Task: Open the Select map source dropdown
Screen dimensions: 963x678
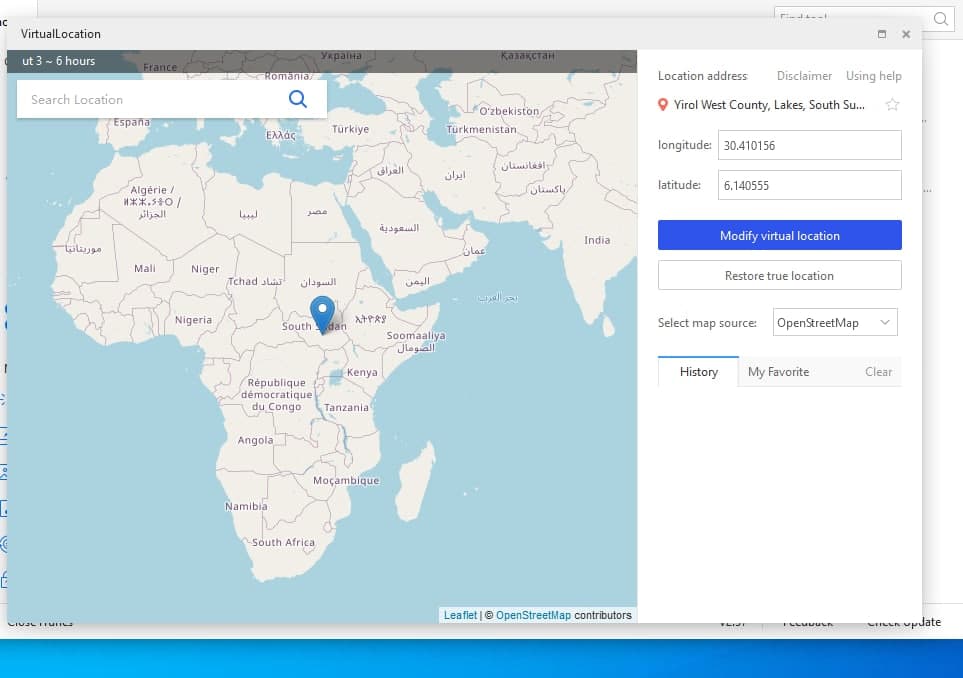Action: click(x=835, y=322)
